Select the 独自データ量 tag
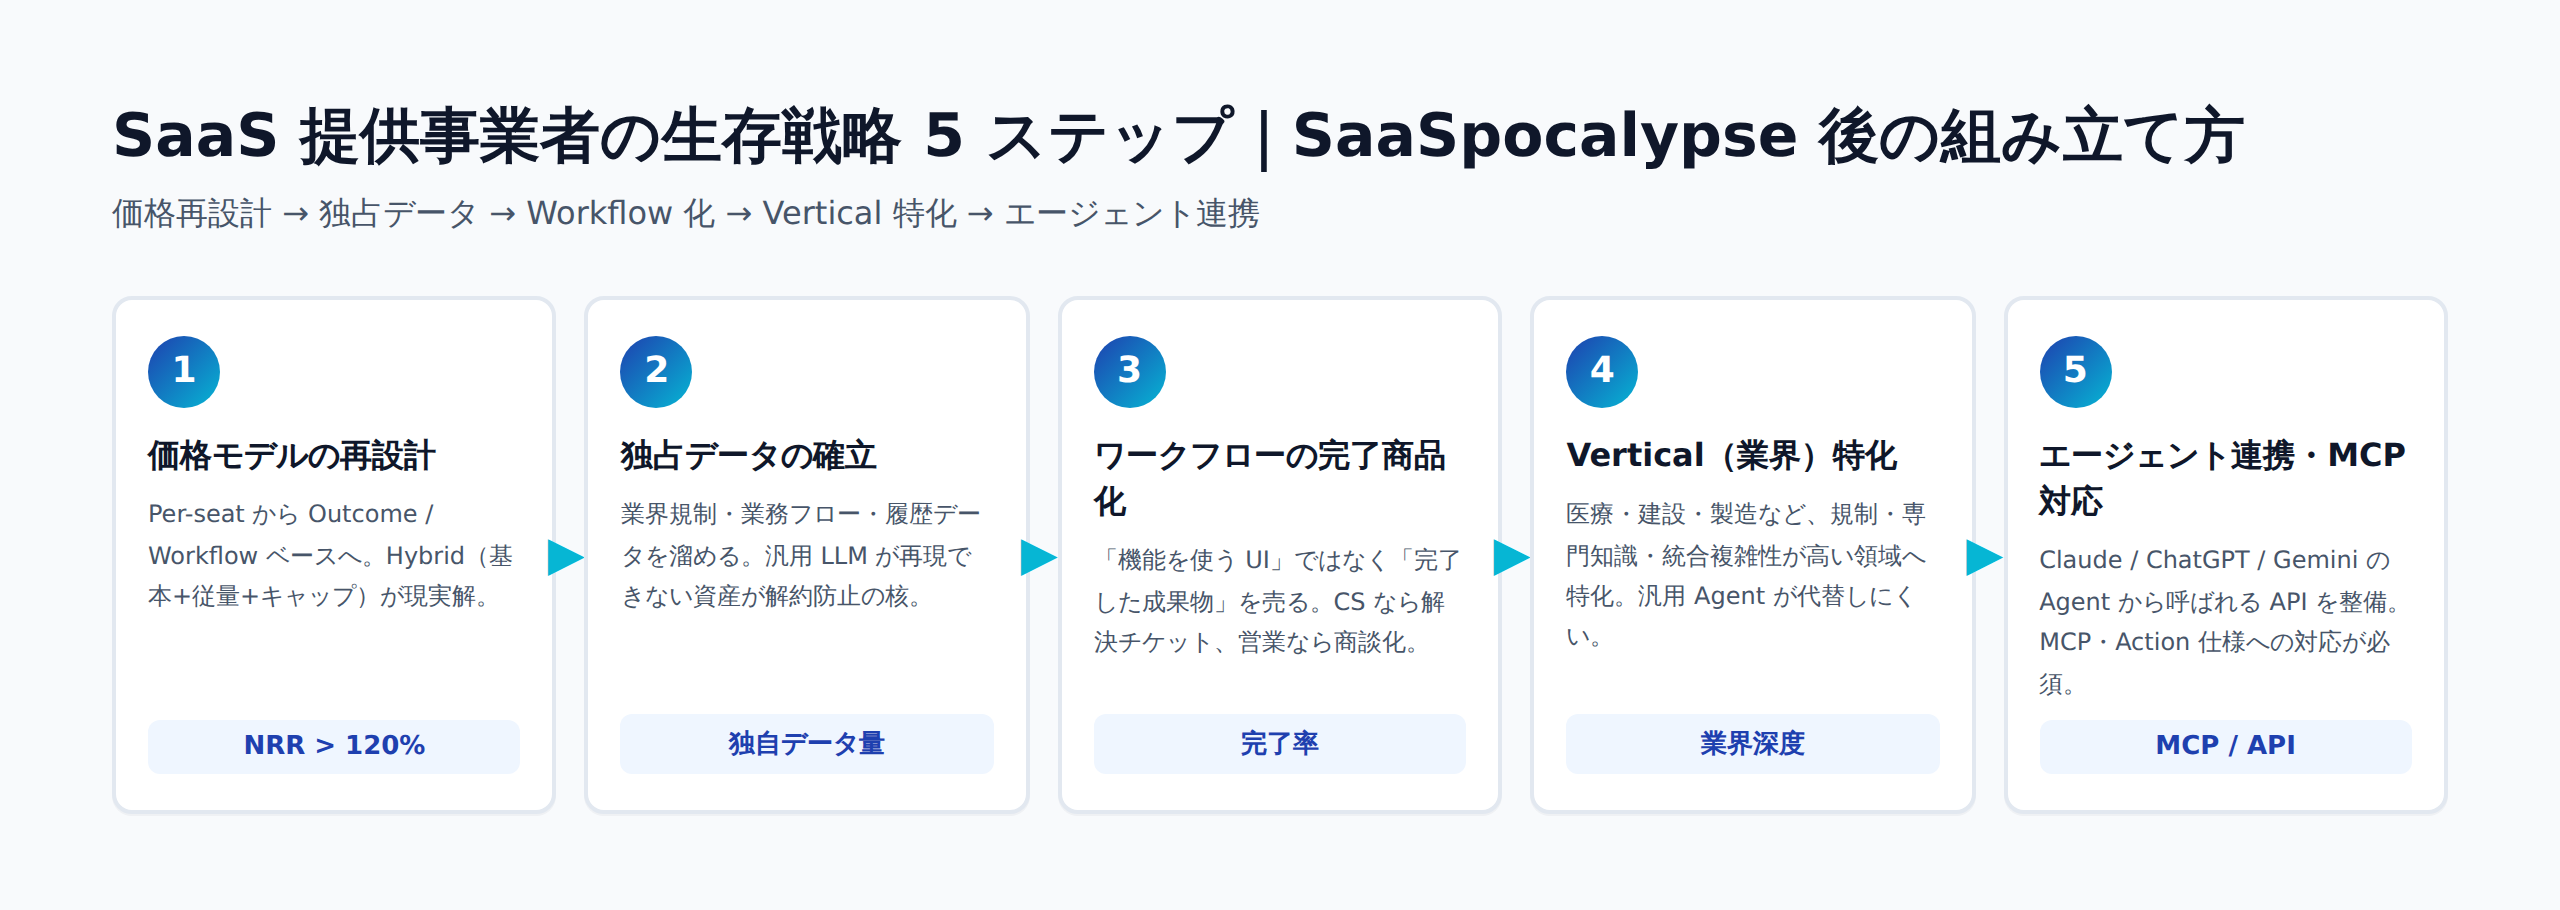Image resolution: width=2560 pixels, height=910 pixels. click(807, 744)
